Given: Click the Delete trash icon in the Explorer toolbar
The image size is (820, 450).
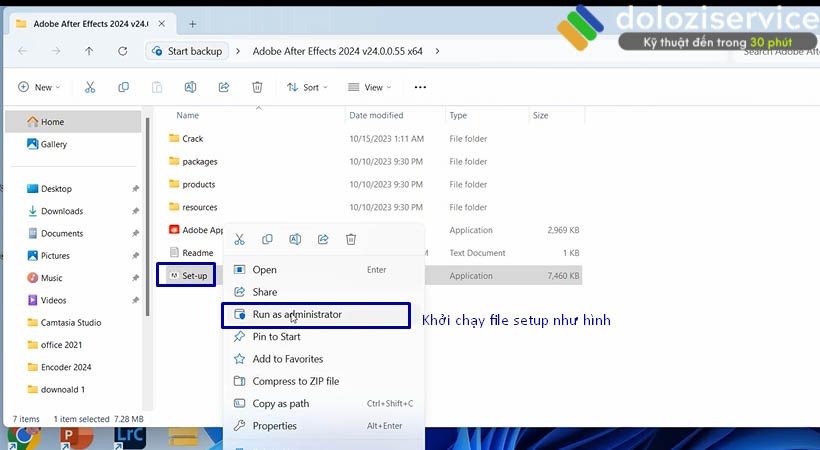Looking at the screenshot, I should pyautogui.click(x=257, y=87).
